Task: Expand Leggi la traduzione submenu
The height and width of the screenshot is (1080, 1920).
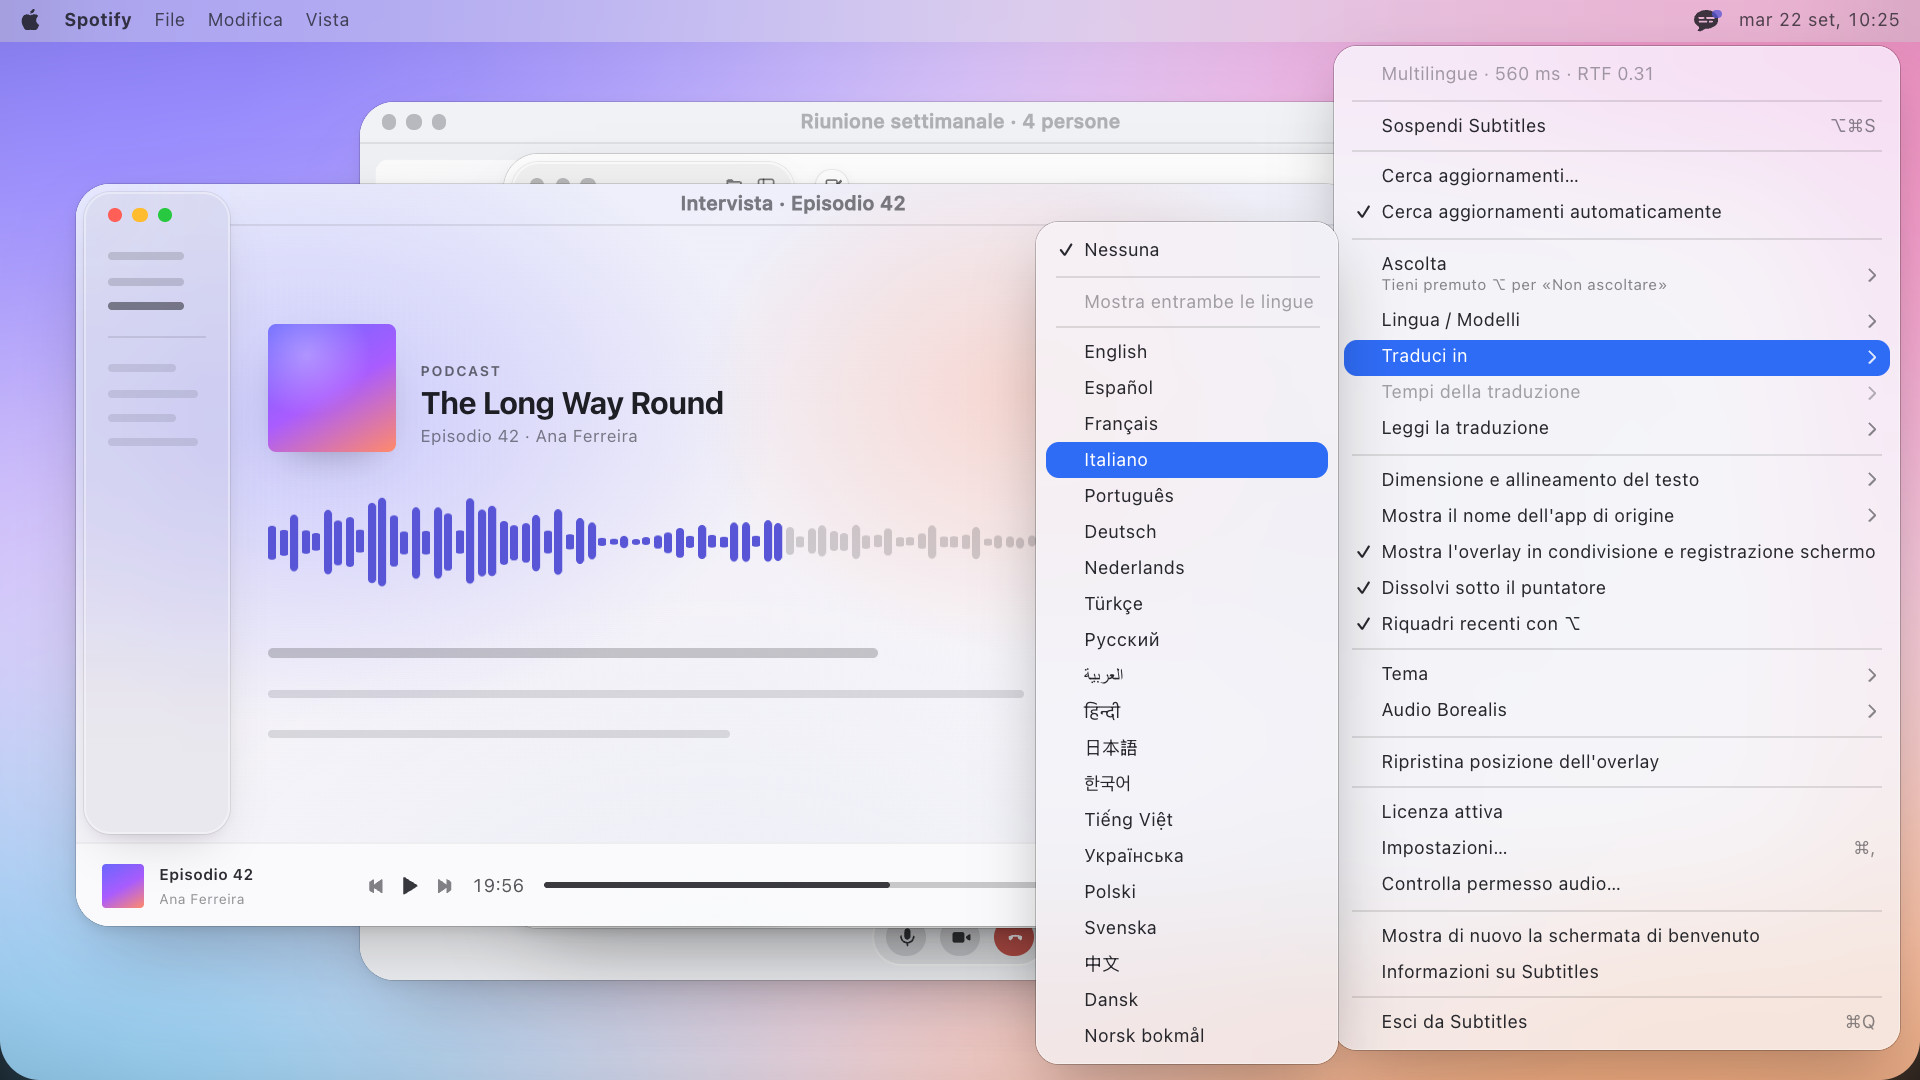Action: point(1616,428)
